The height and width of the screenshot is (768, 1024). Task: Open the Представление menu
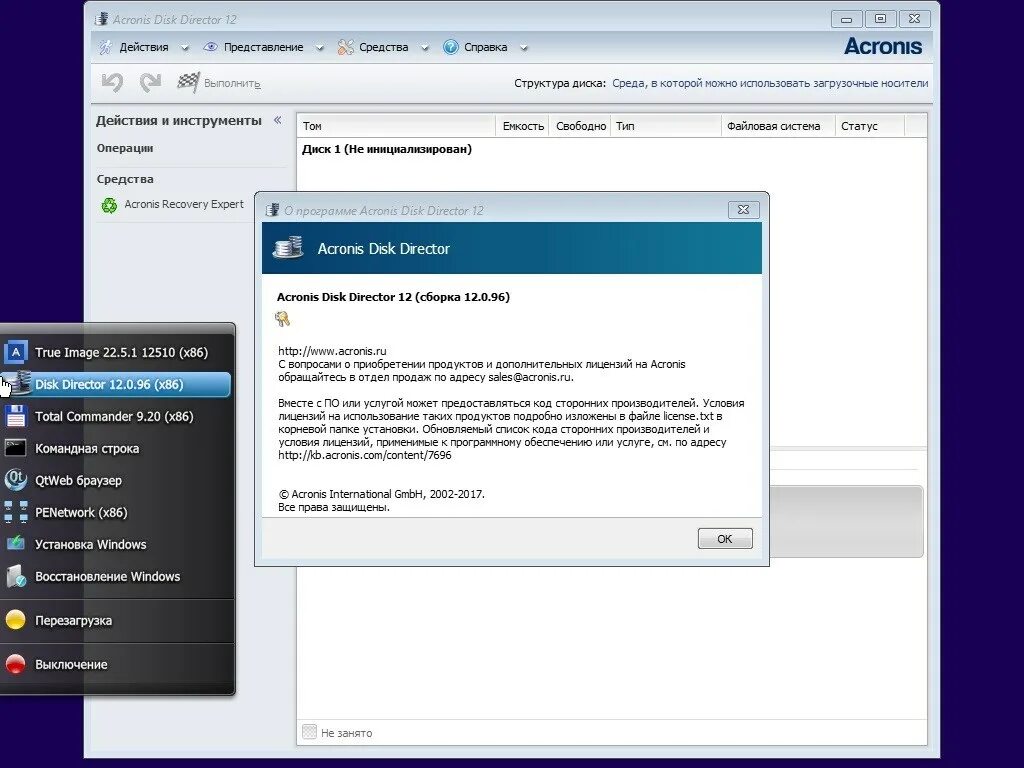point(263,47)
